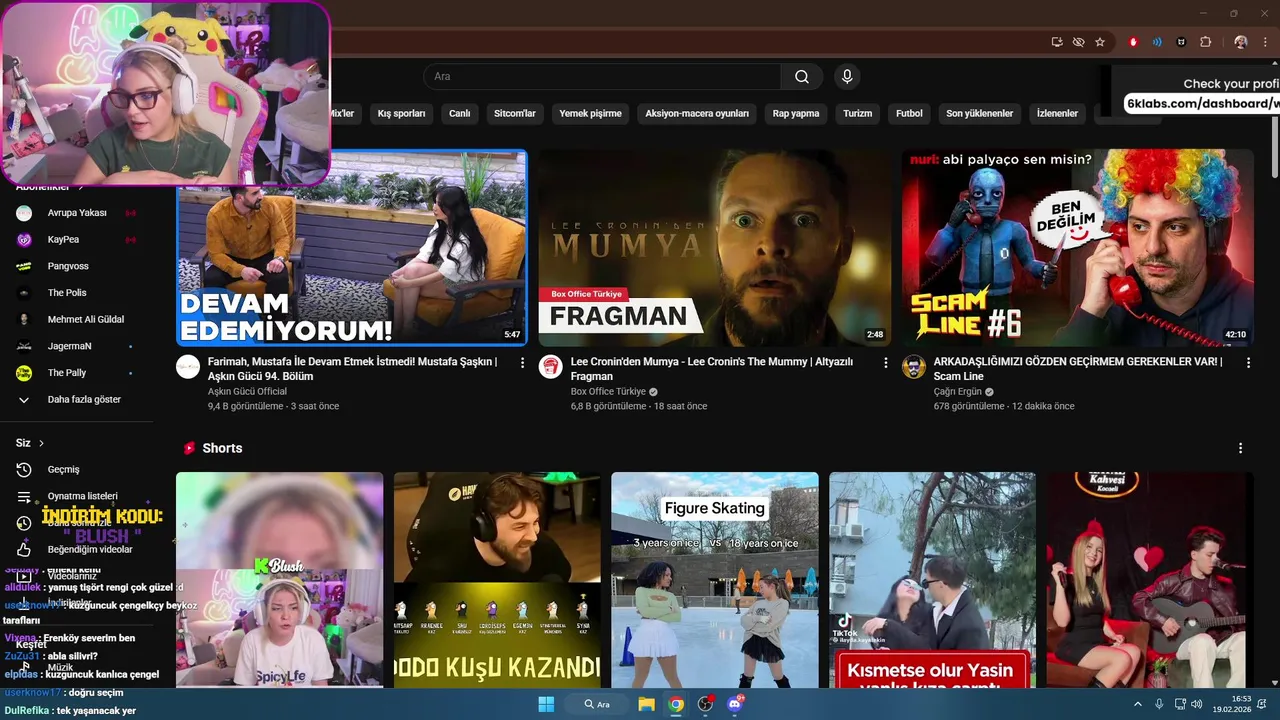The image size is (1280, 720).
Task: Select the Rap yapma filter chip
Action: 796,114
